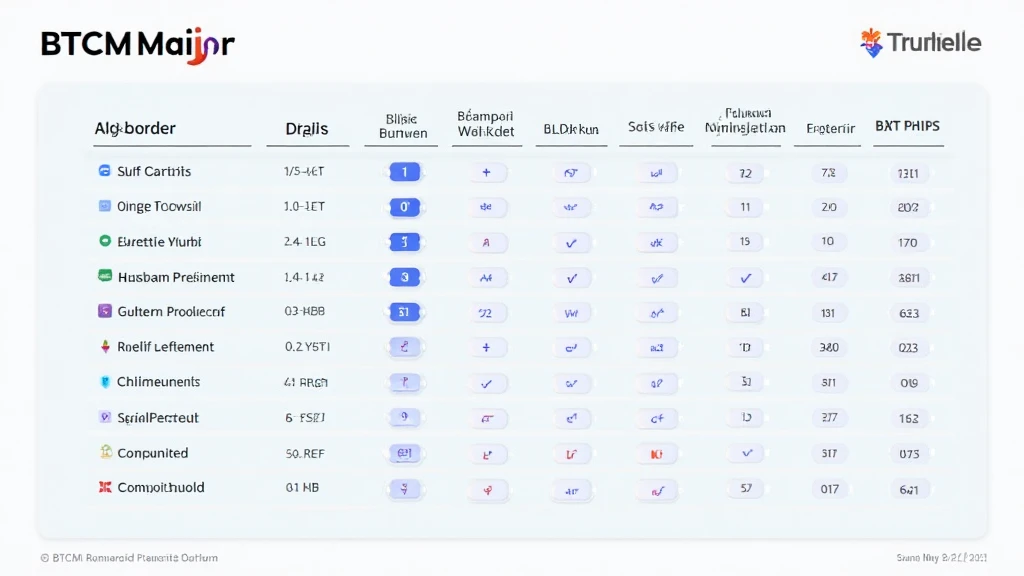Click the blue badge in Husbam Presiment row
This screenshot has width=1024, height=576.
pos(404,278)
